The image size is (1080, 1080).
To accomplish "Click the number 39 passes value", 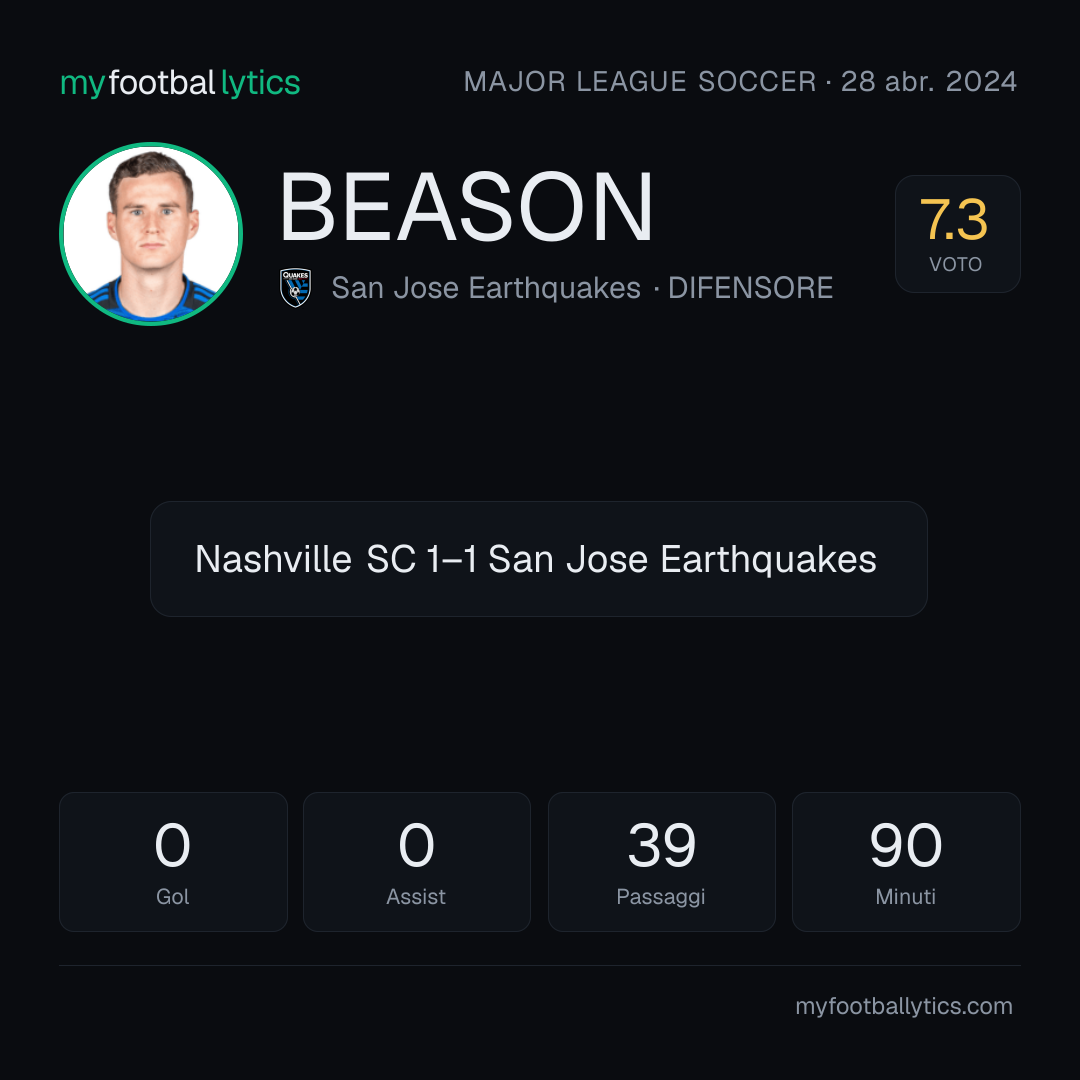I will point(661,845).
